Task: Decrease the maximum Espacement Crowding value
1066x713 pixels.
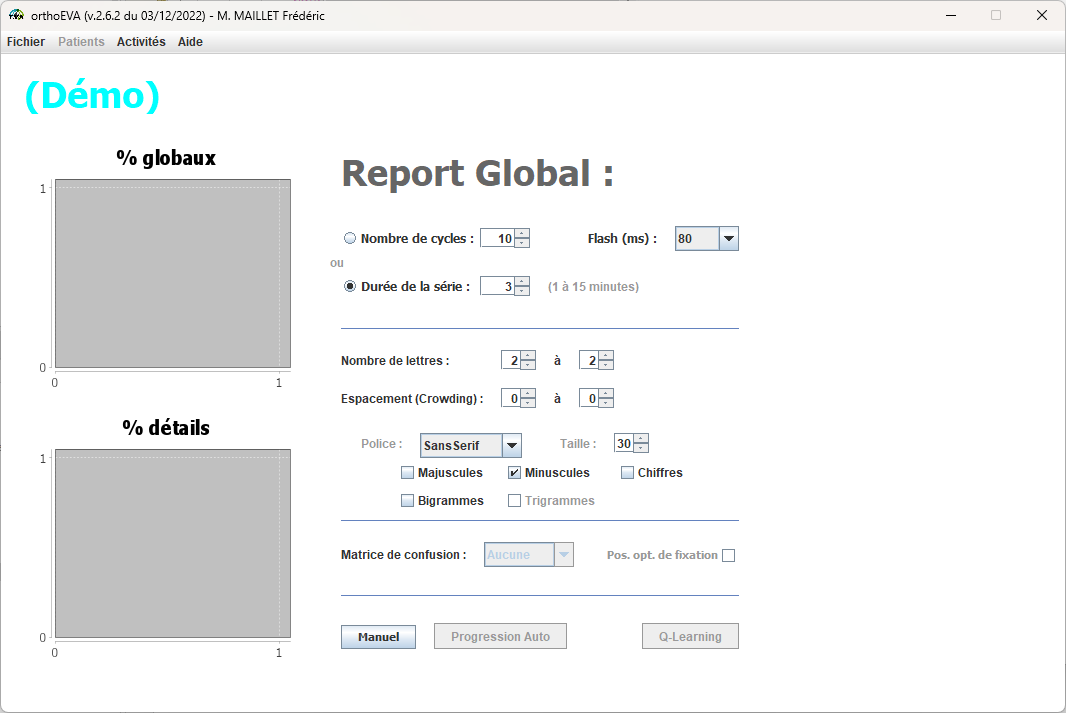Action: coord(606,403)
